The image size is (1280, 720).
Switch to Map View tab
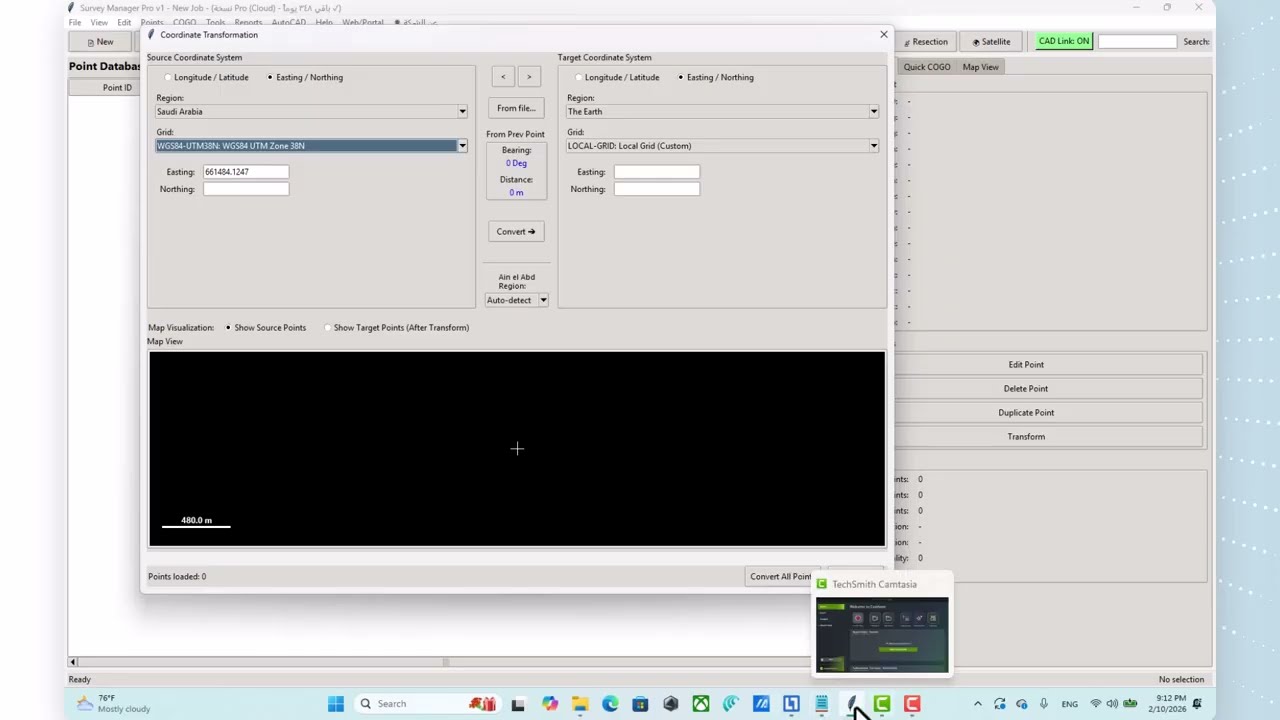point(980,67)
